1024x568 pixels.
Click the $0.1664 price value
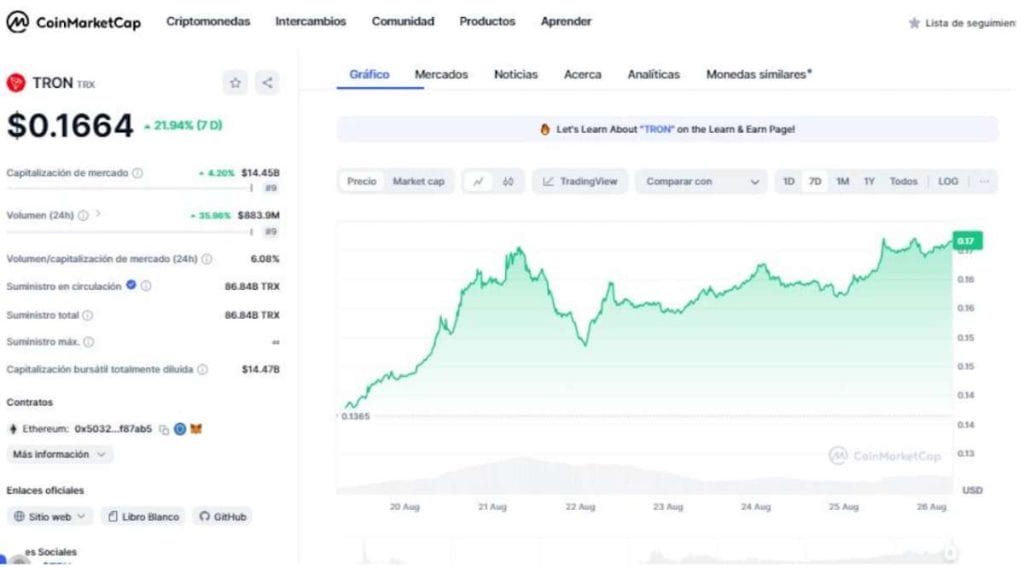tap(70, 125)
